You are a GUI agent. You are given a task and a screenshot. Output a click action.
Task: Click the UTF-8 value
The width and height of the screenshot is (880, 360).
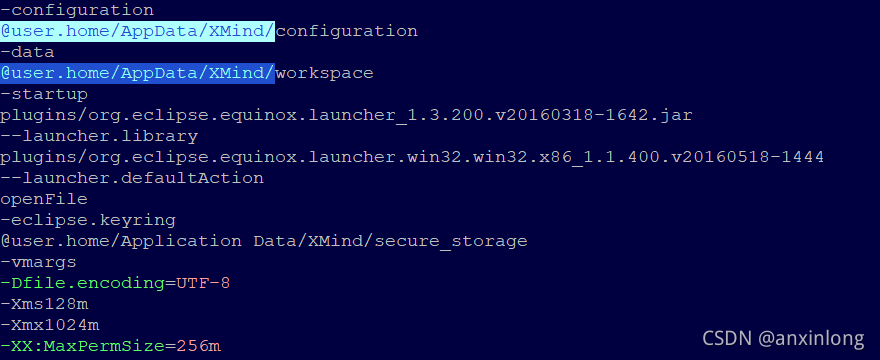(x=203, y=284)
